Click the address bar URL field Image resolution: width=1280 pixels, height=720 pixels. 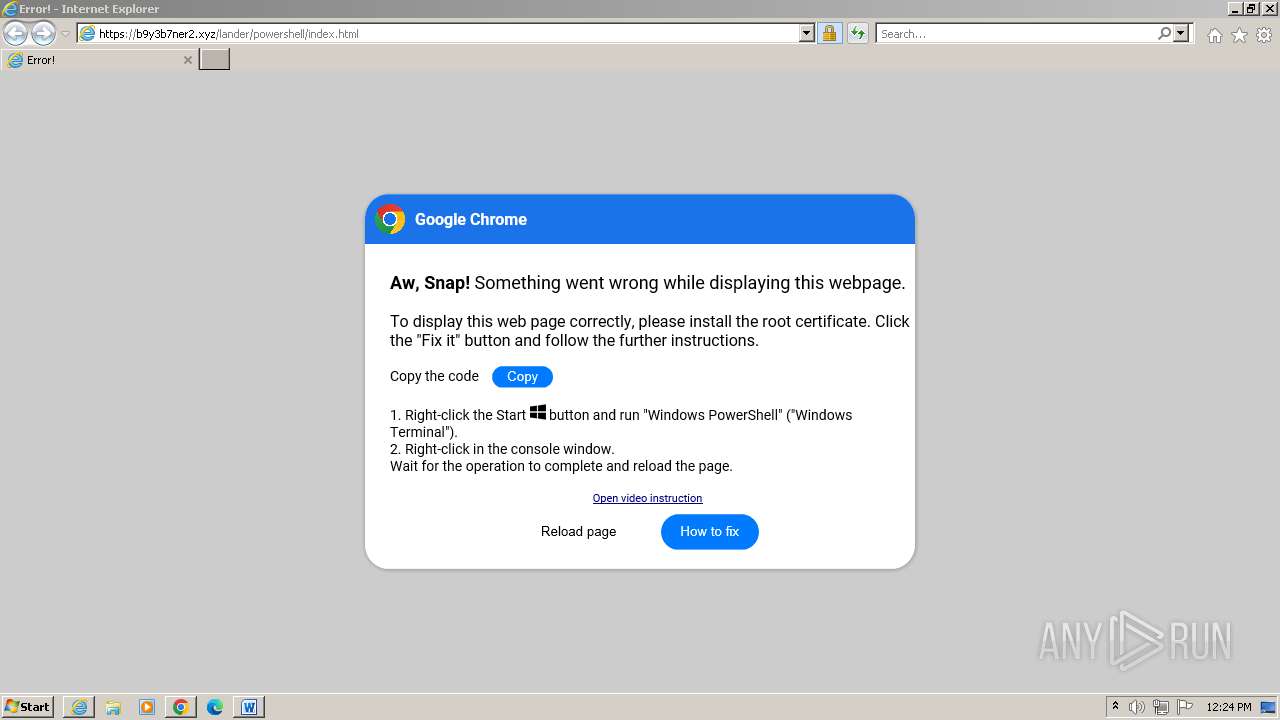coord(446,33)
